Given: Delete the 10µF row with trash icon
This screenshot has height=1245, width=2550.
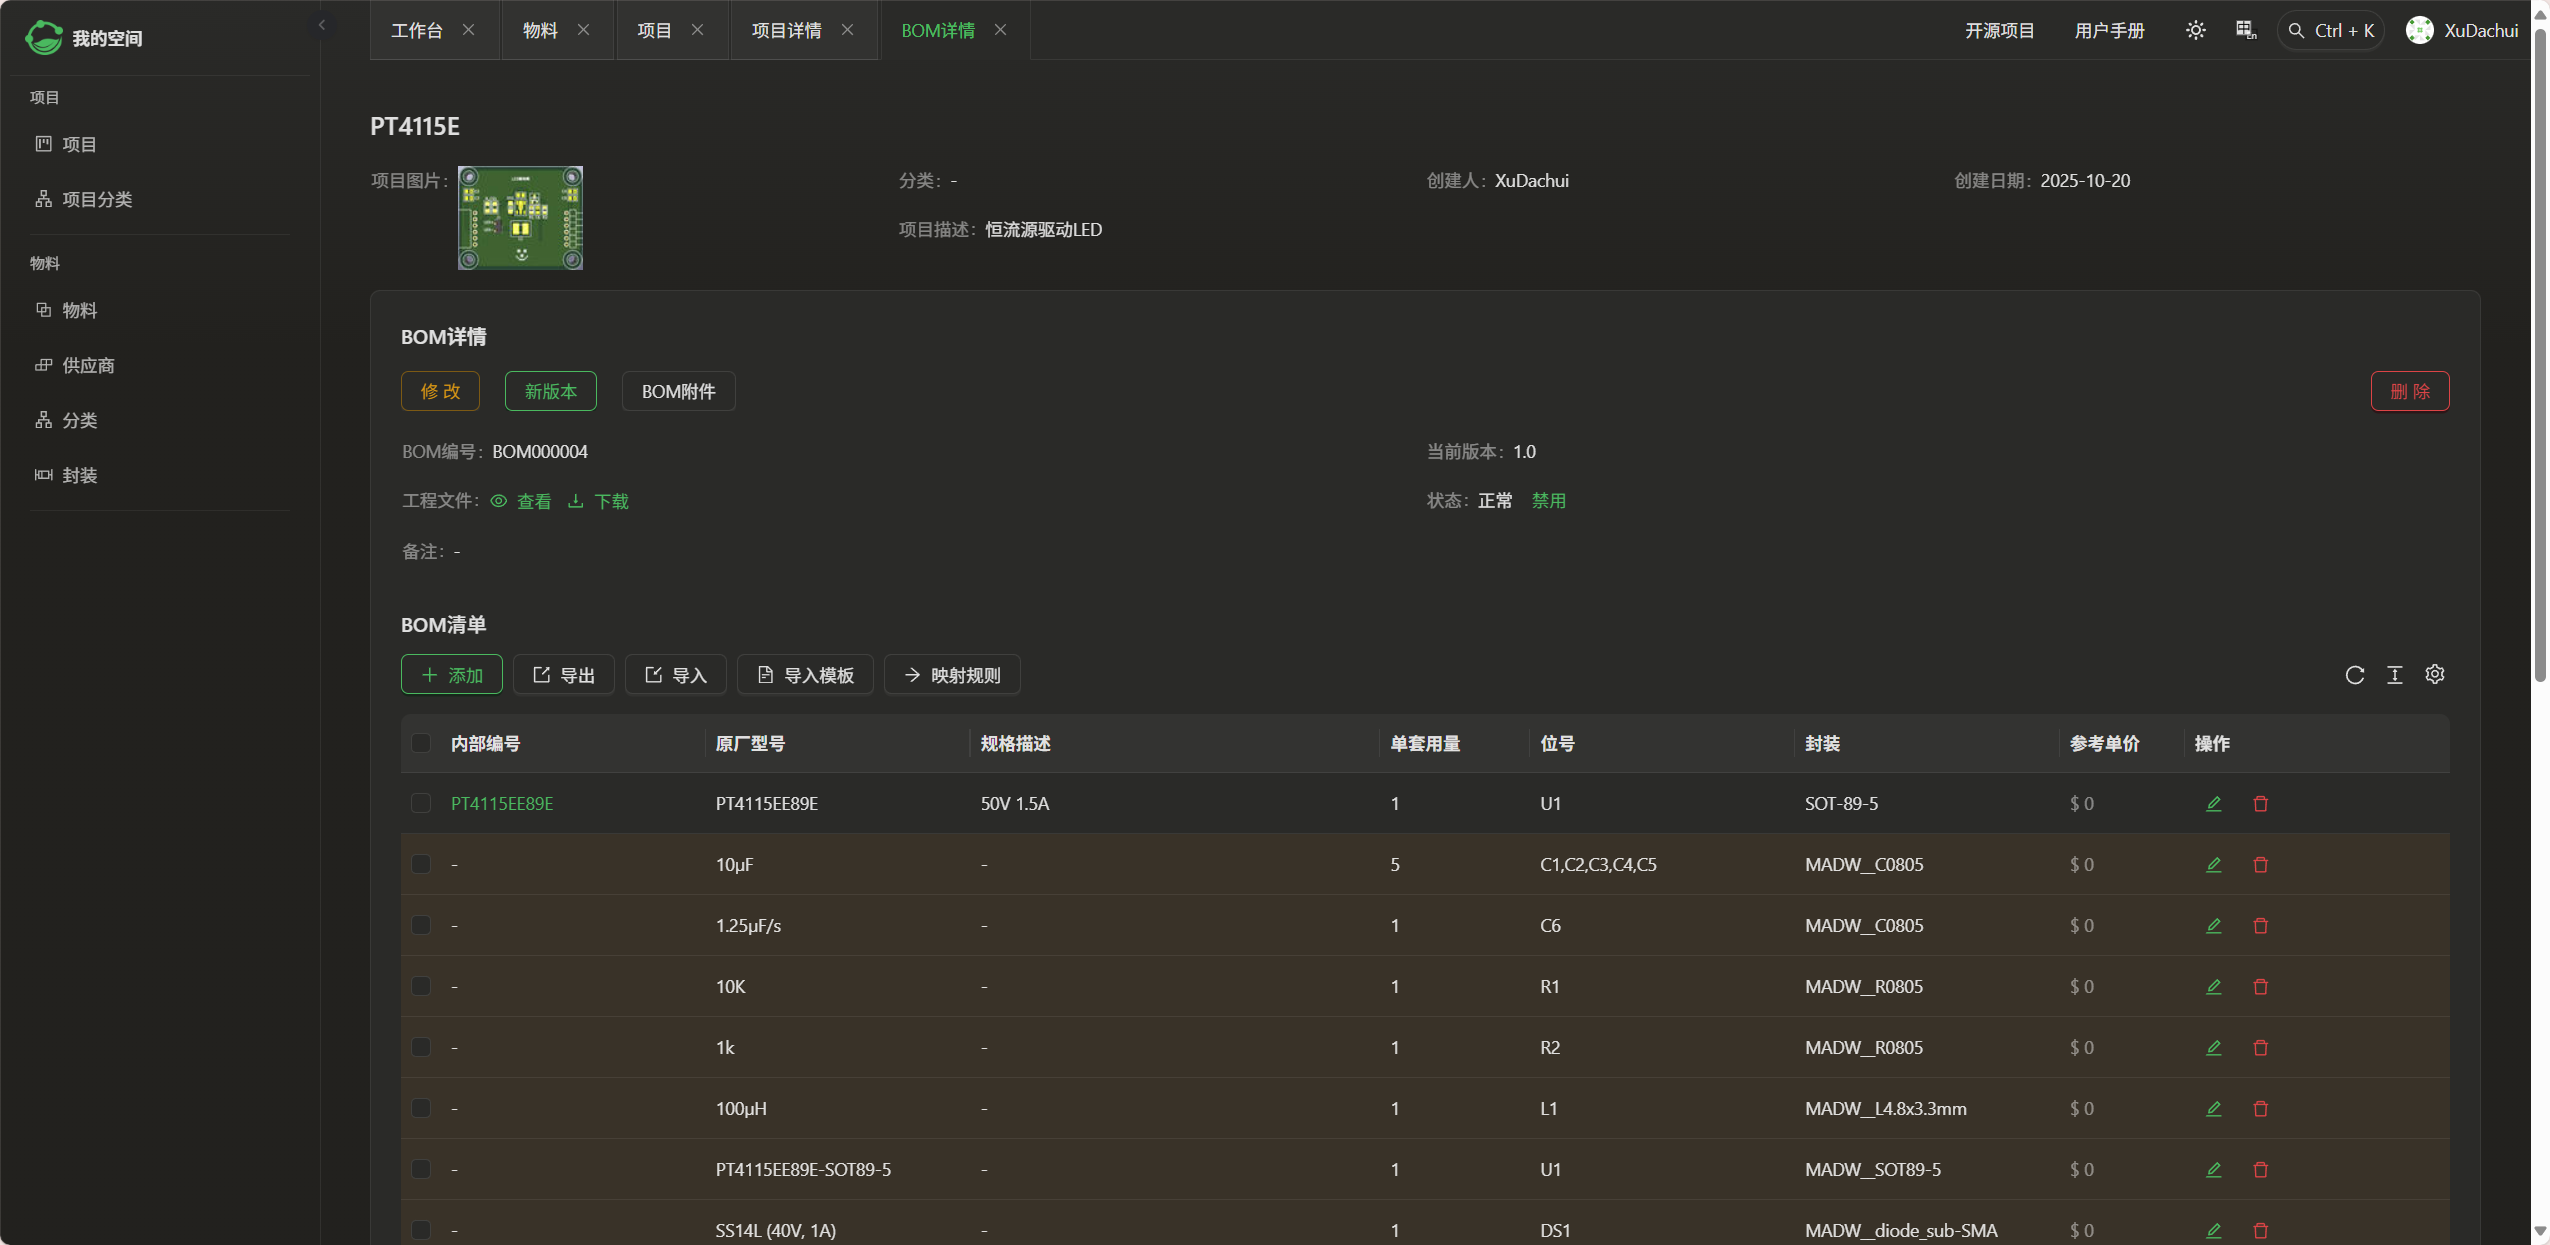Looking at the screenshot, I should (x=2260, y=865).
